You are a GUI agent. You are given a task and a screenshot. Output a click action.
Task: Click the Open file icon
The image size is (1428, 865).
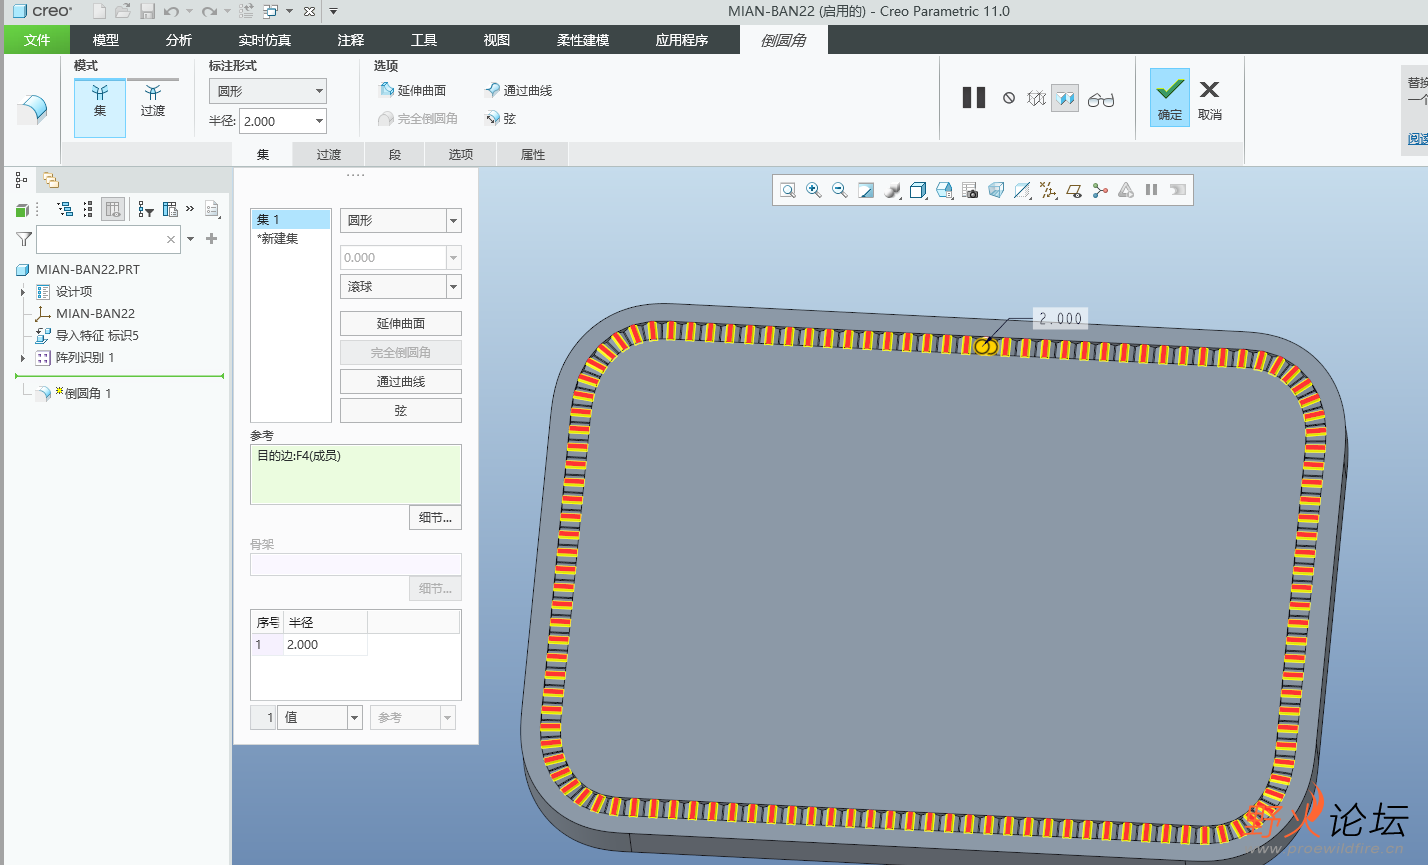123,11
